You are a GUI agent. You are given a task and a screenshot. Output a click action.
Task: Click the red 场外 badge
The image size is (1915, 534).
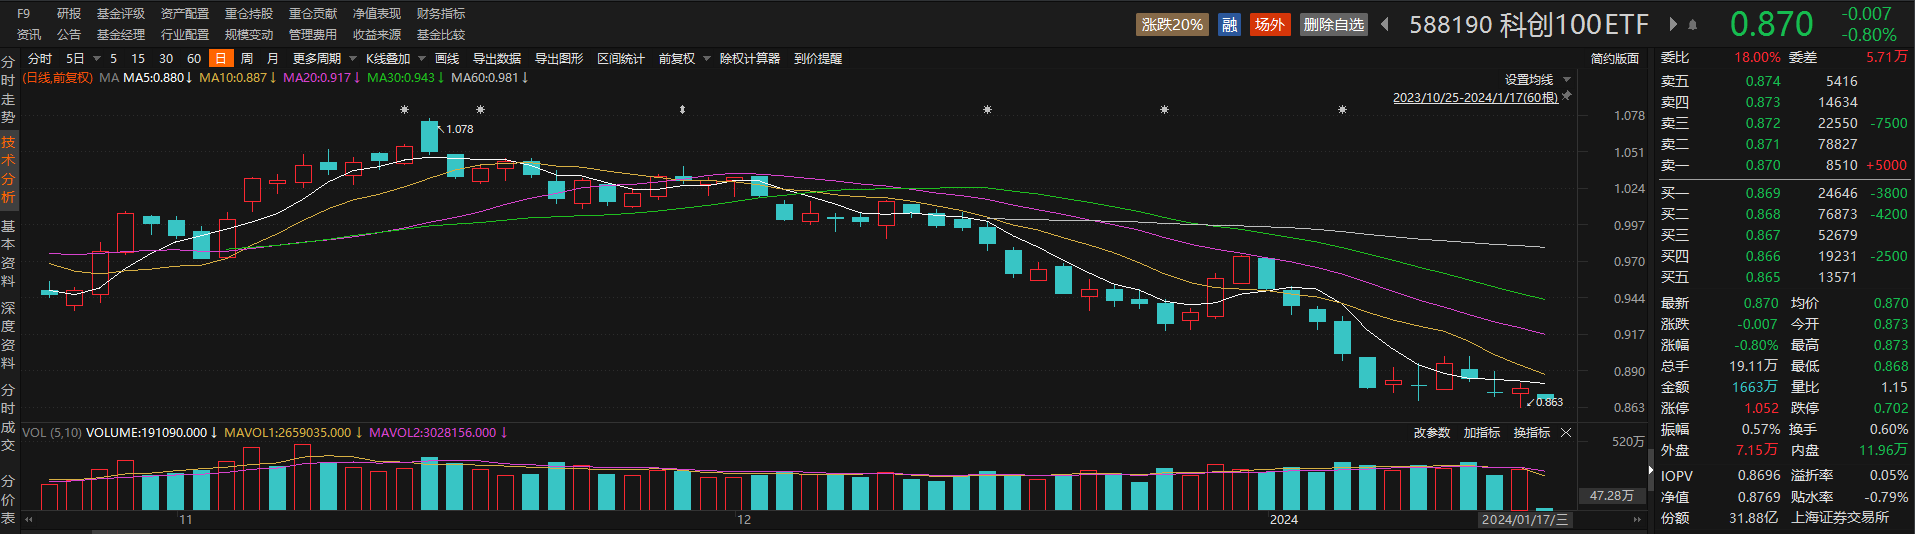(1269, 24)
